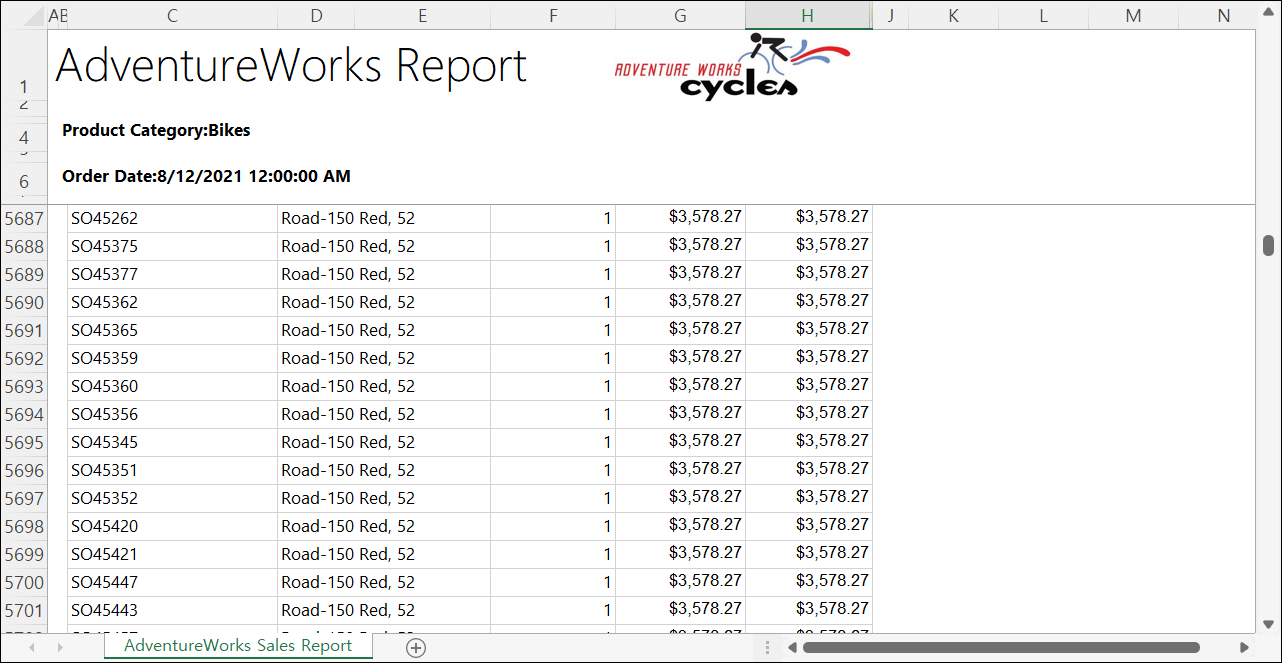1282x663 pixels.
Task: Select column E header
Action: [x=423, y=15]
